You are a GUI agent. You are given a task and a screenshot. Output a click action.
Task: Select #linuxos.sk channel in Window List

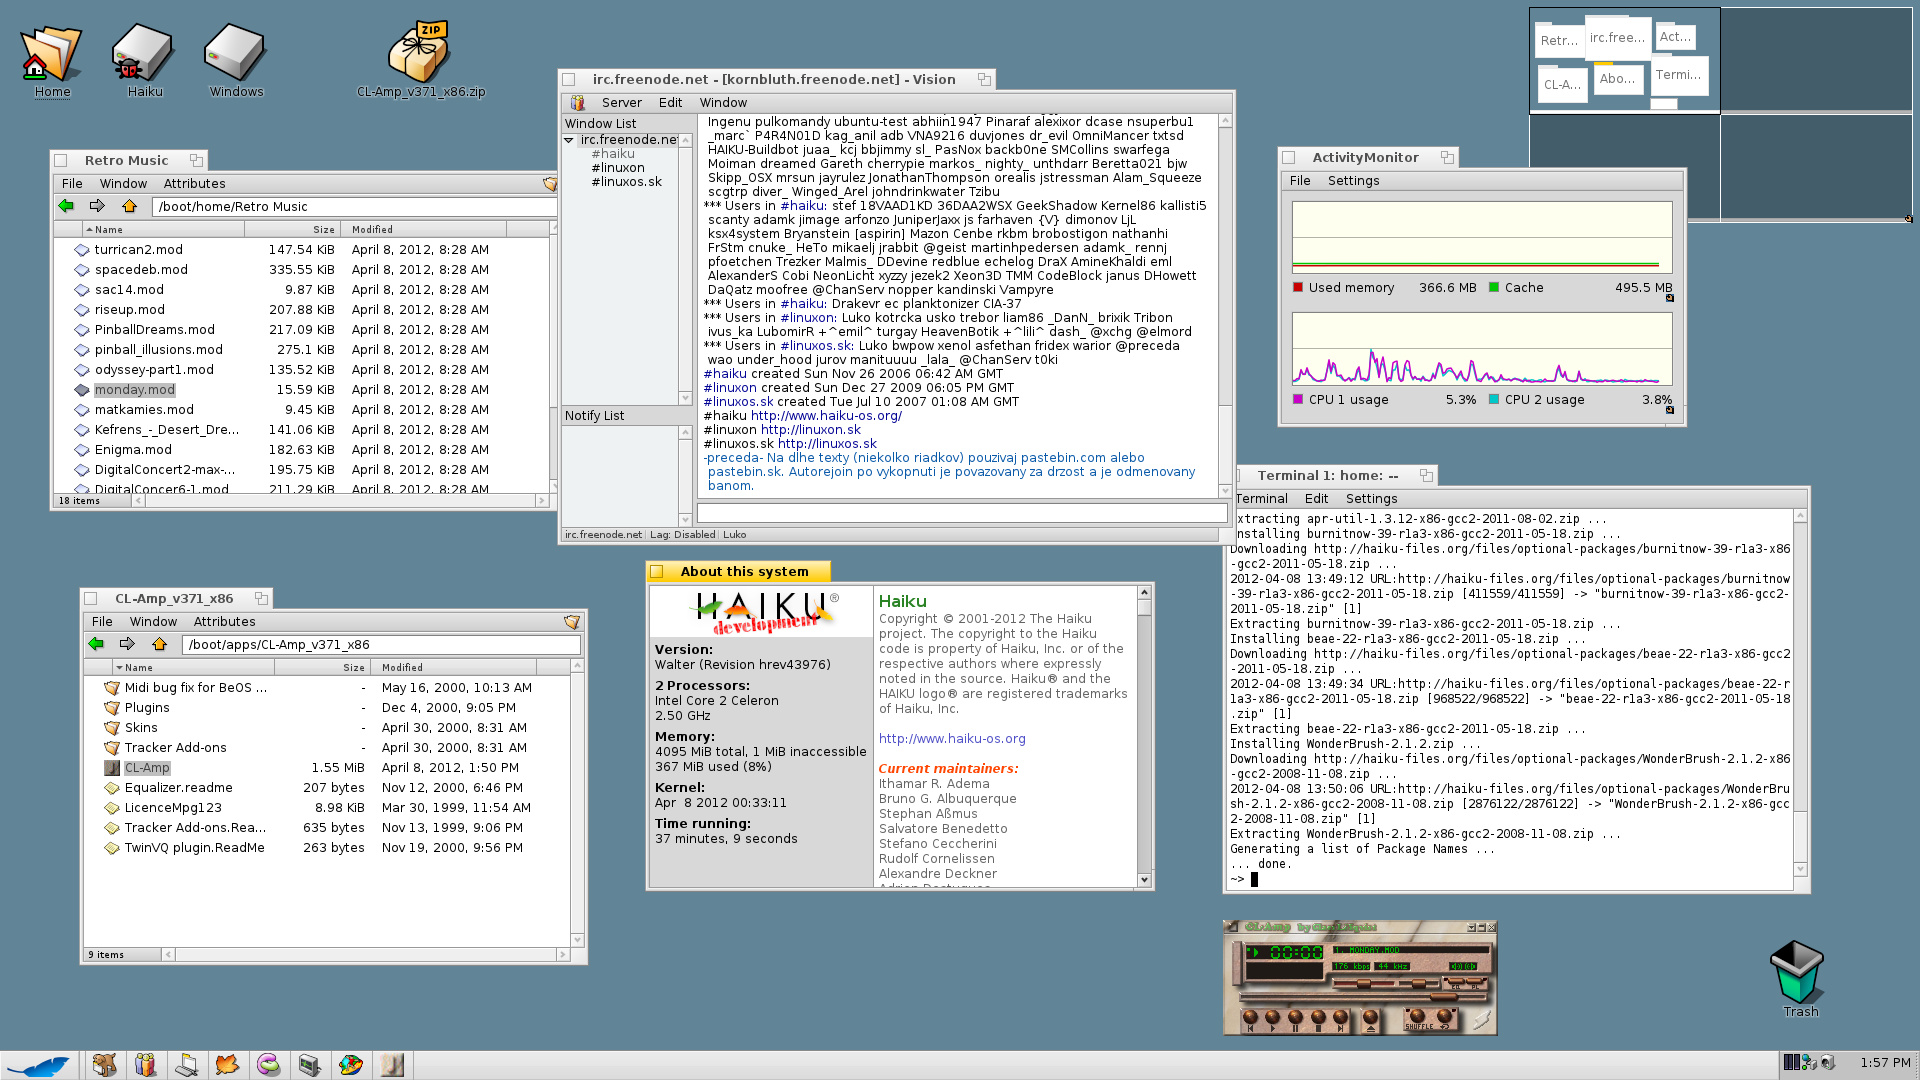pos(626,182)
